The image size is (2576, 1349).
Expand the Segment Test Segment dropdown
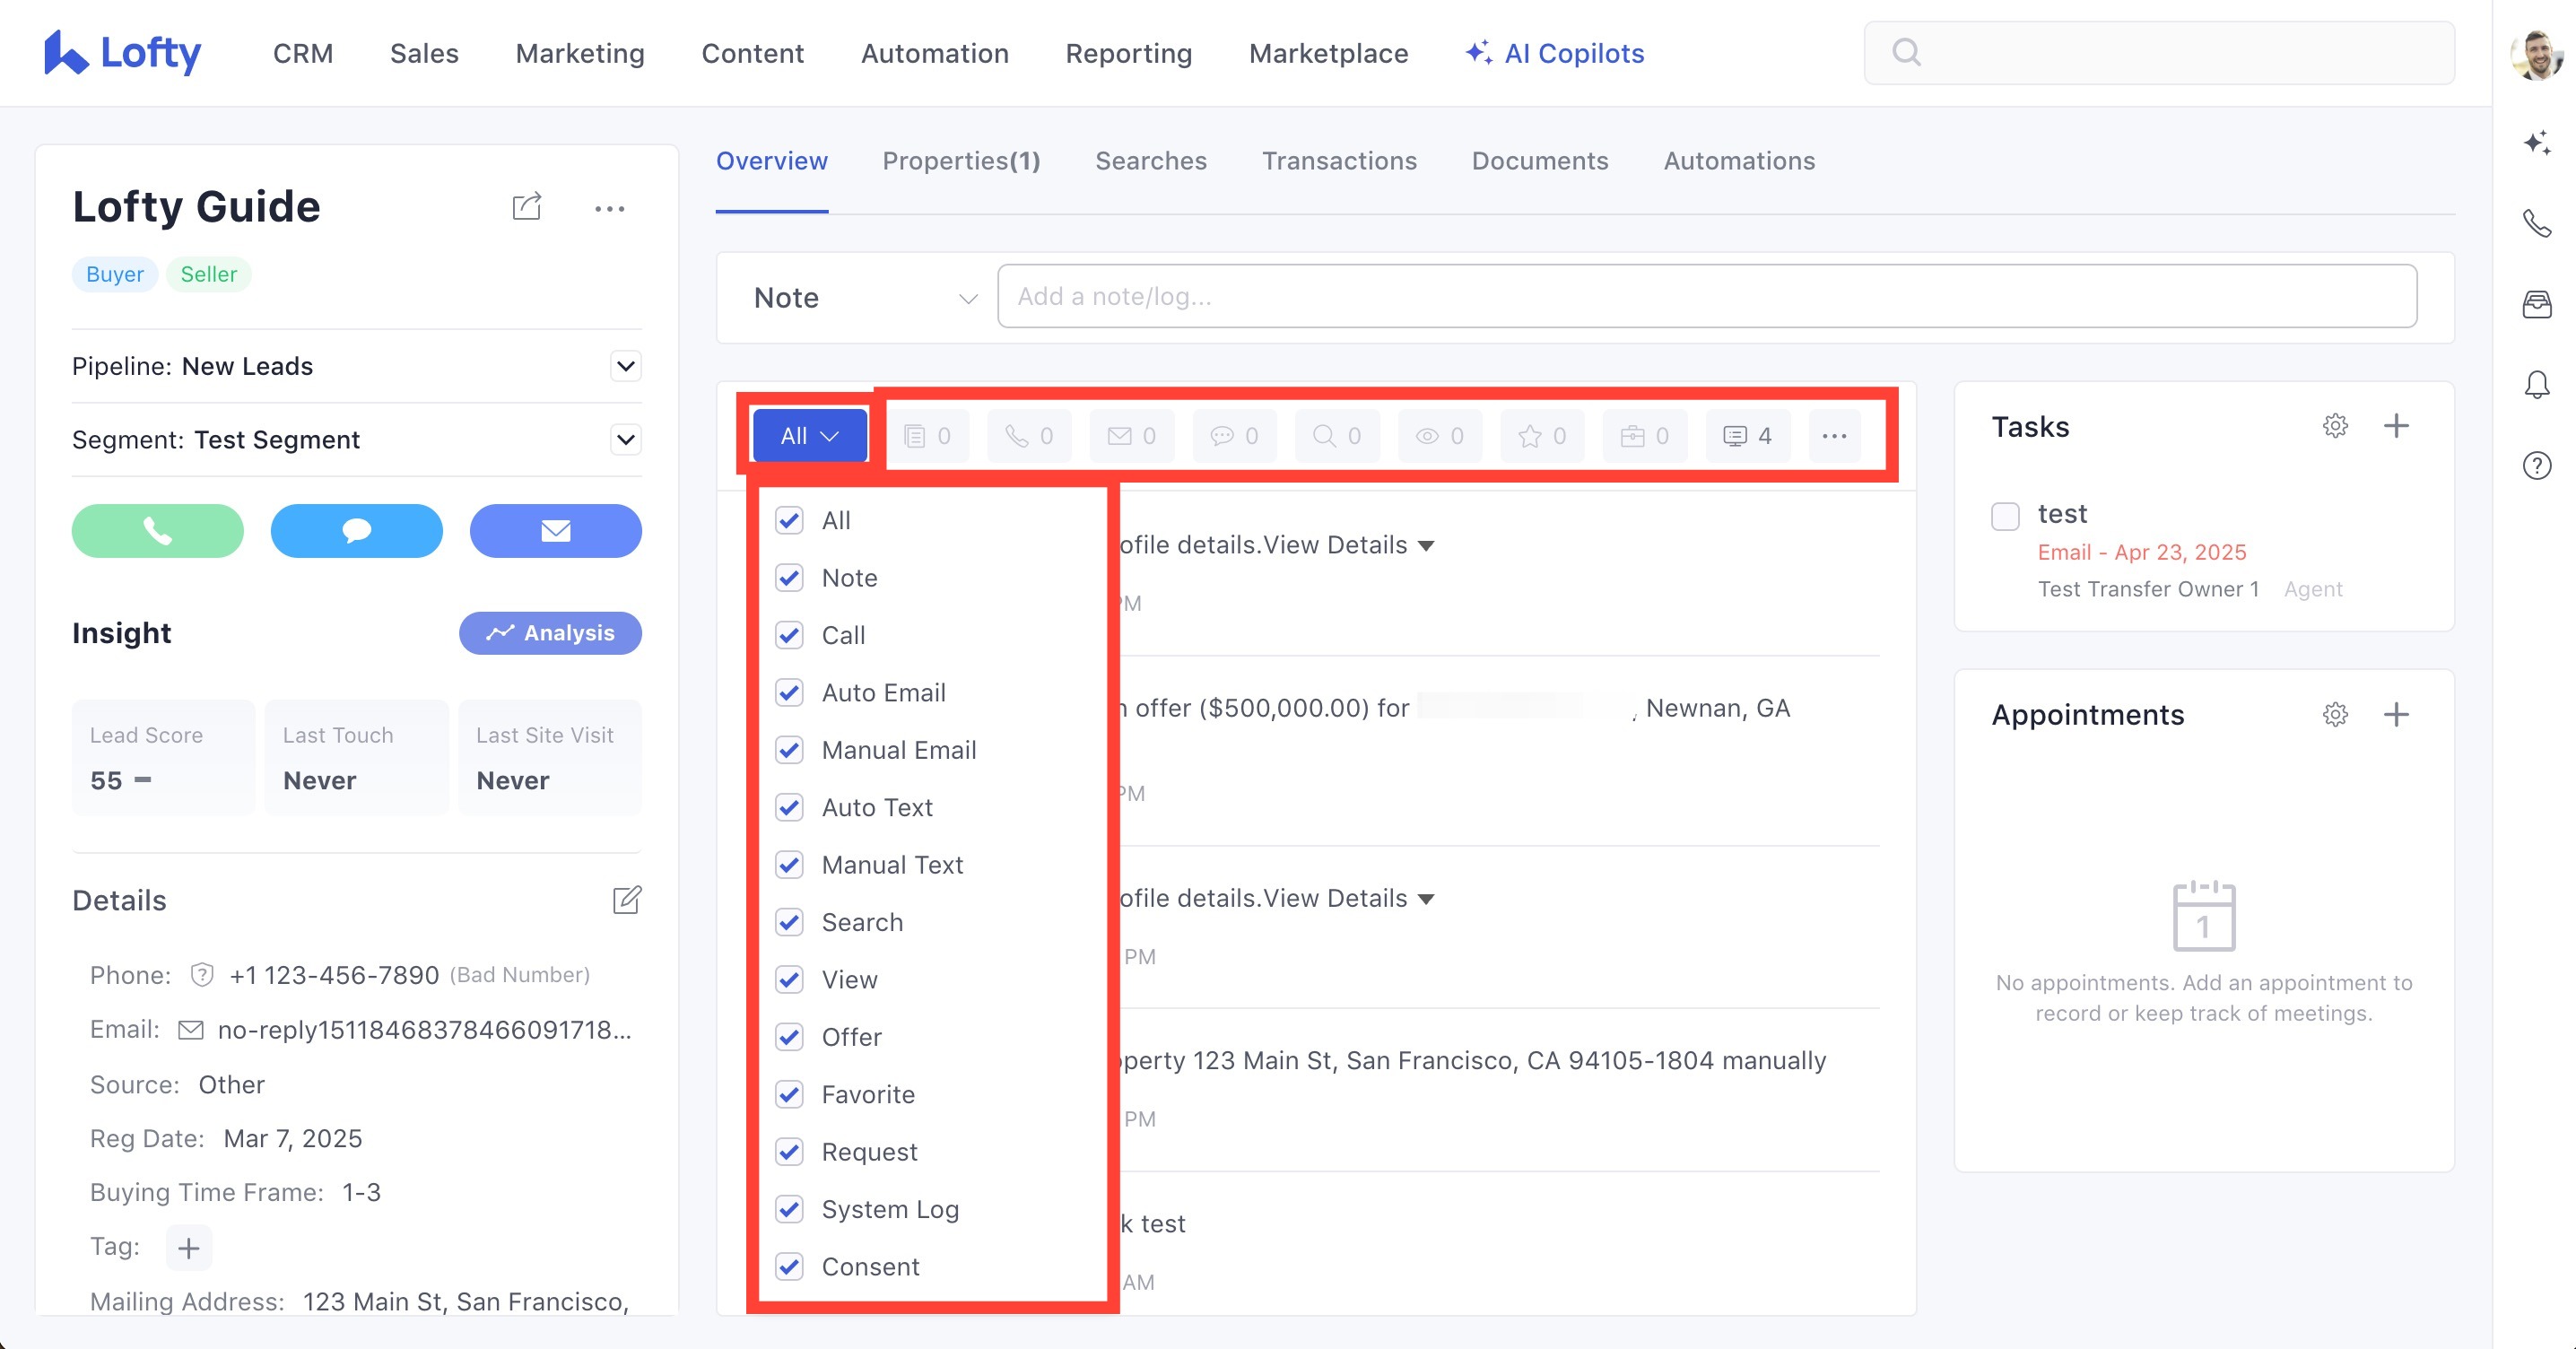(625, 439)
